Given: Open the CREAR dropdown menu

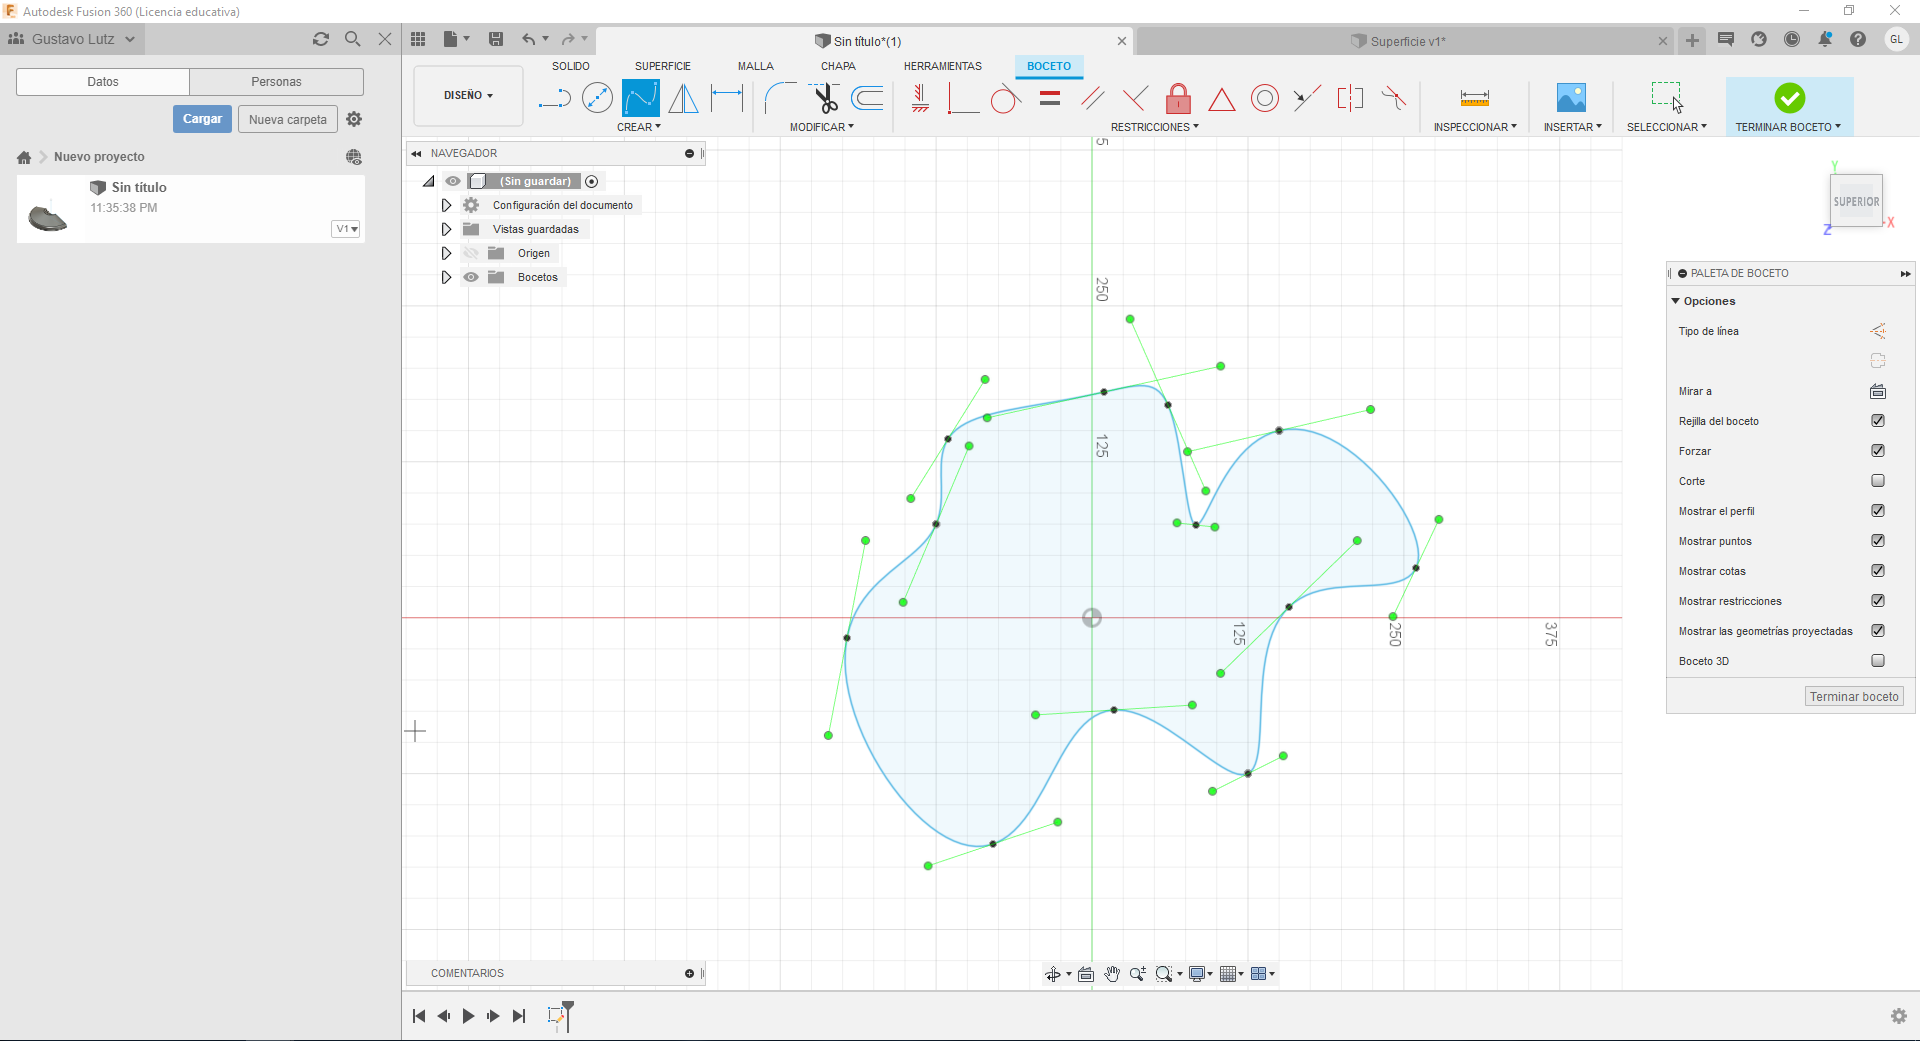Looking at the screenshot, I should [x=639, y=127].
